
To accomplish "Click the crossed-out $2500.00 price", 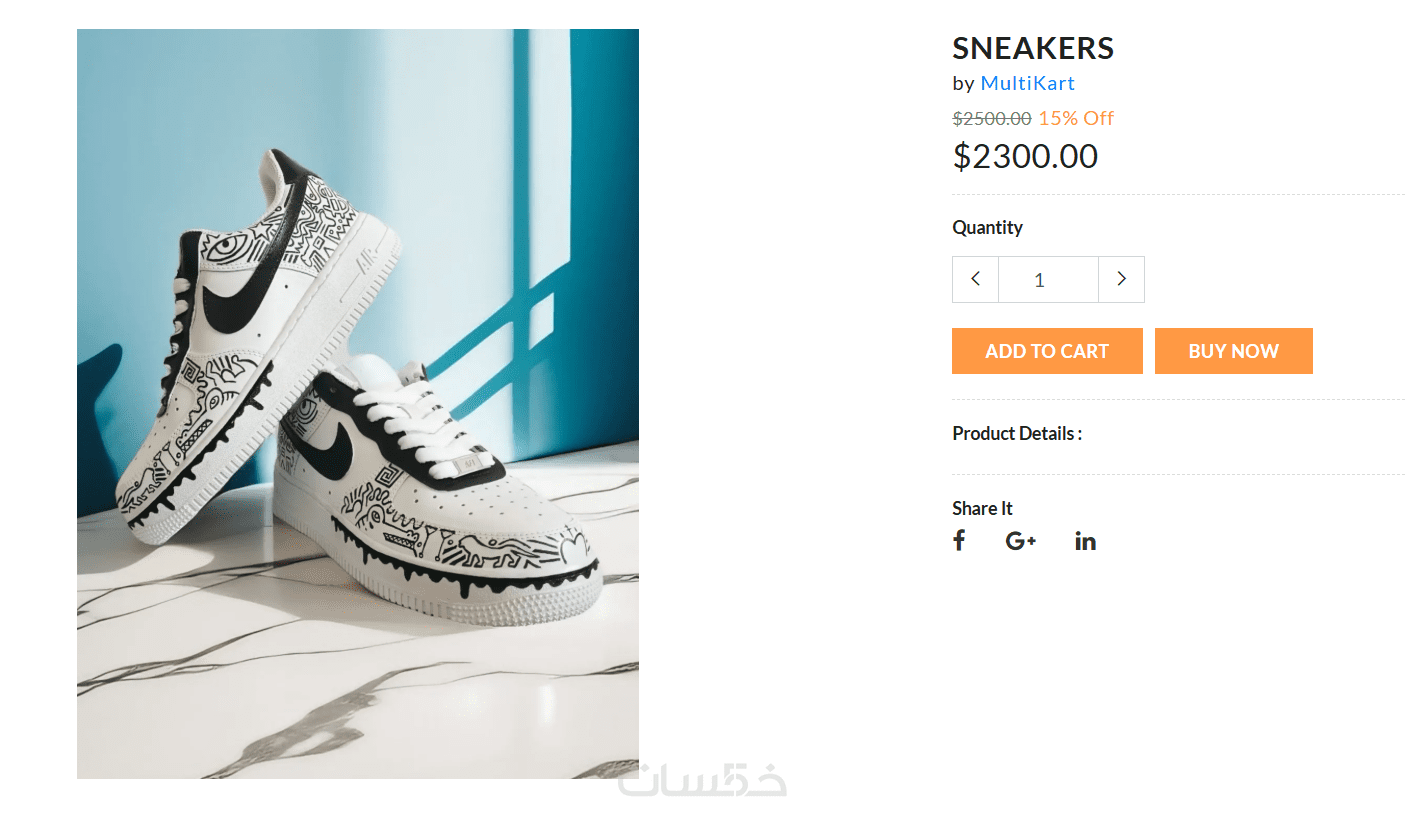I will 991,118.
